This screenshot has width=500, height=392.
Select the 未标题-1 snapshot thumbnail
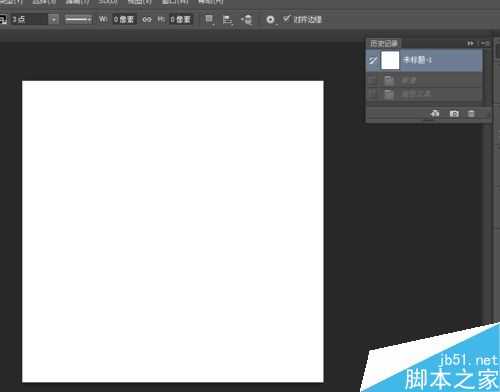(390, 60)
